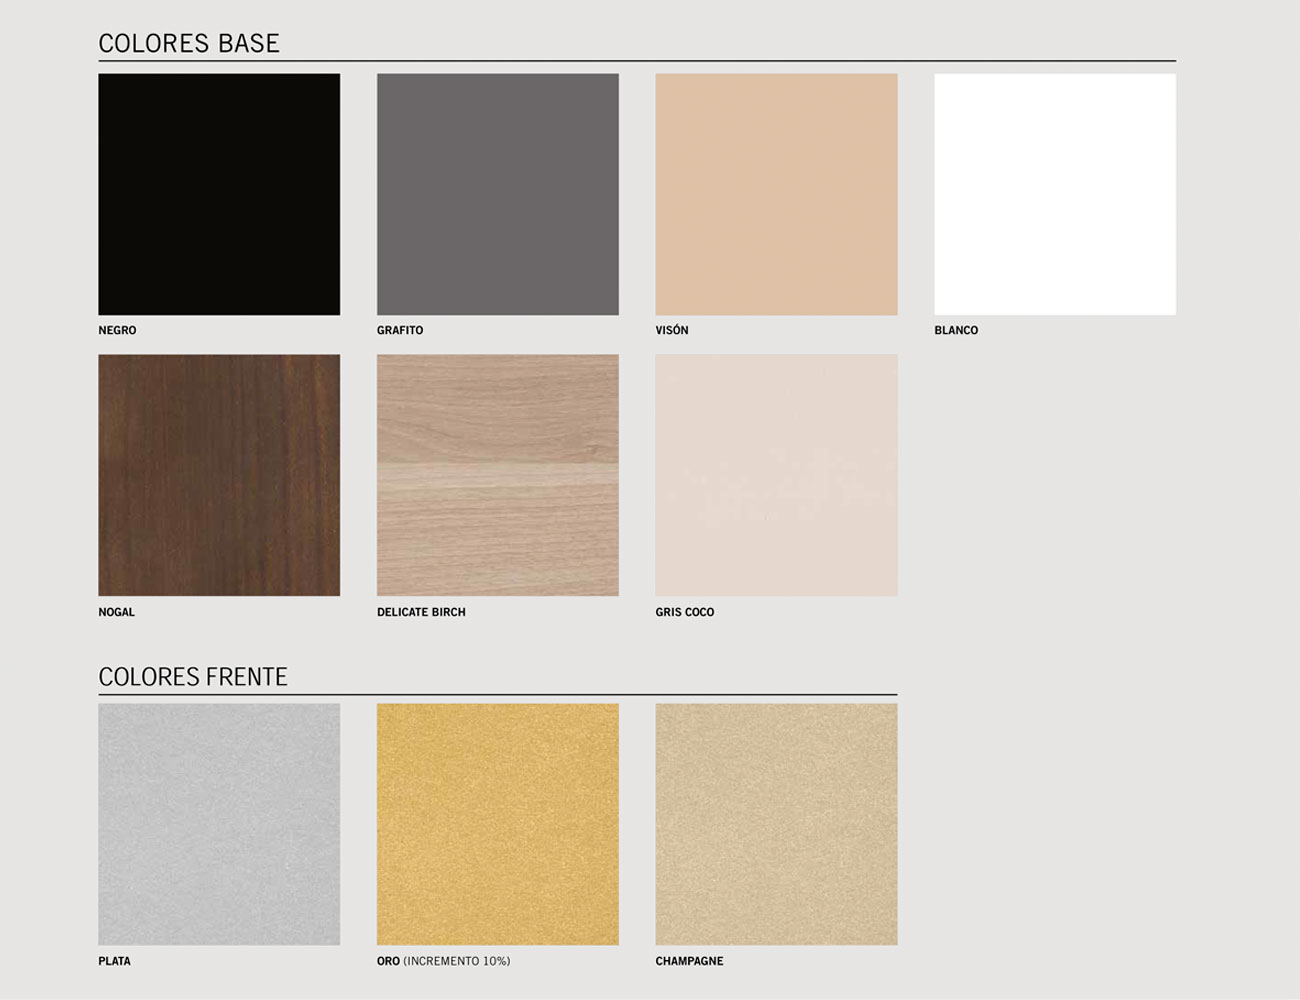The height and width of the screenshot is (1000, 1300).
Task: Select the Champagne front color swatch
Action: pos(776,824)
